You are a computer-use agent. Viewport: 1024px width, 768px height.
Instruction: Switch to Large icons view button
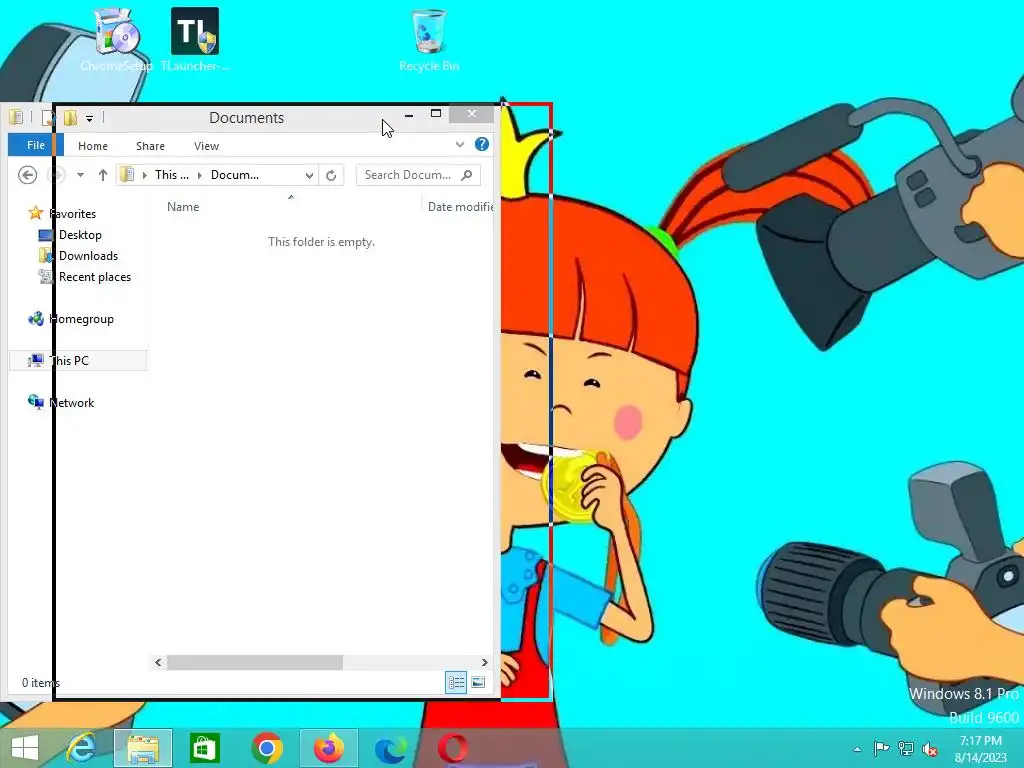coord(478,682)
